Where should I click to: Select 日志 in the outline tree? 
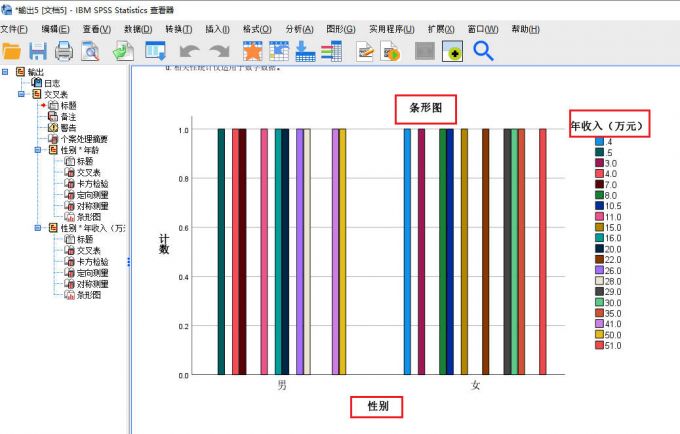(52, 83)
